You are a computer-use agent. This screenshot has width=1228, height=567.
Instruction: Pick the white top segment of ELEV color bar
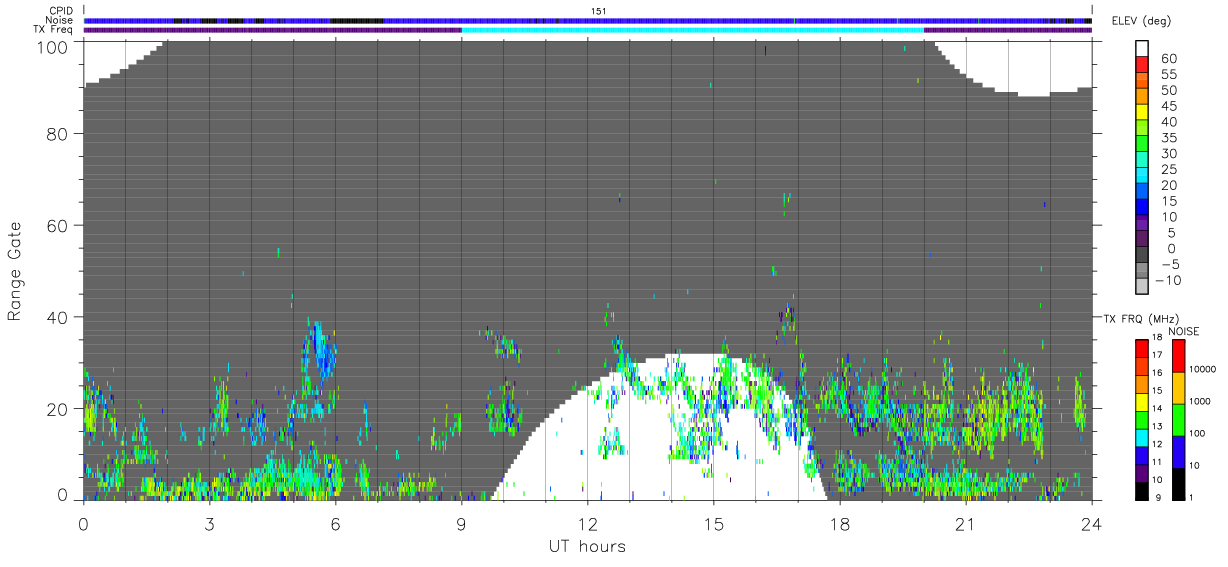point(1143,48)
